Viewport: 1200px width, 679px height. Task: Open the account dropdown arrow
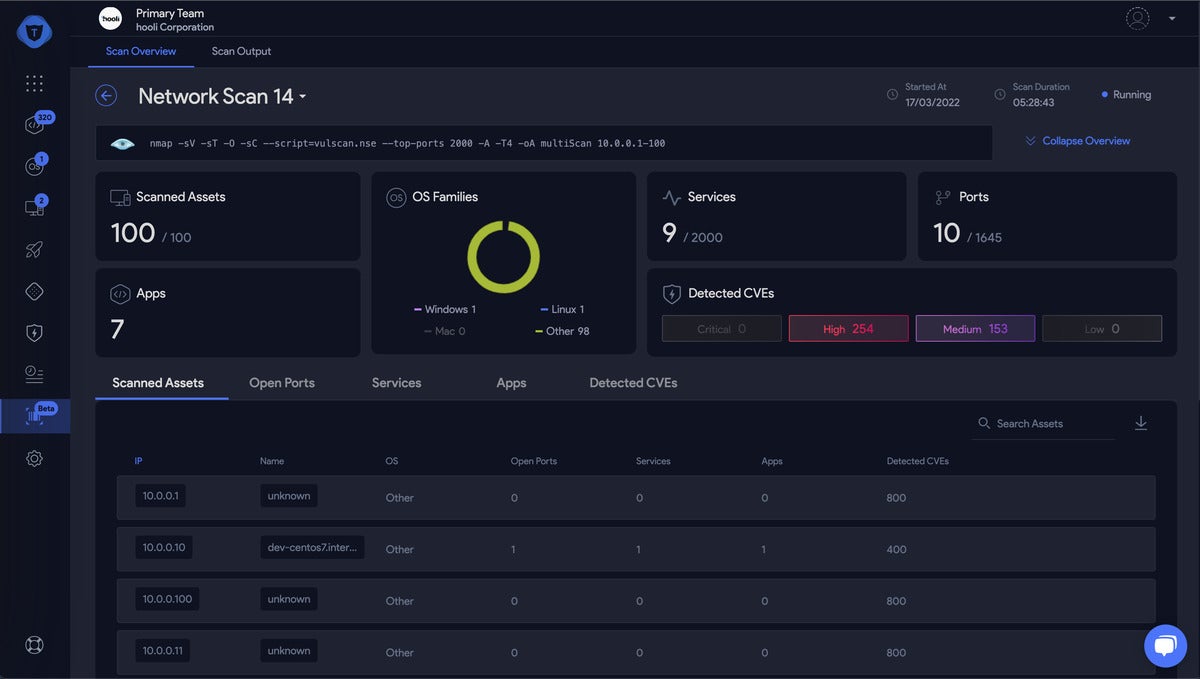click(1172, 18)
